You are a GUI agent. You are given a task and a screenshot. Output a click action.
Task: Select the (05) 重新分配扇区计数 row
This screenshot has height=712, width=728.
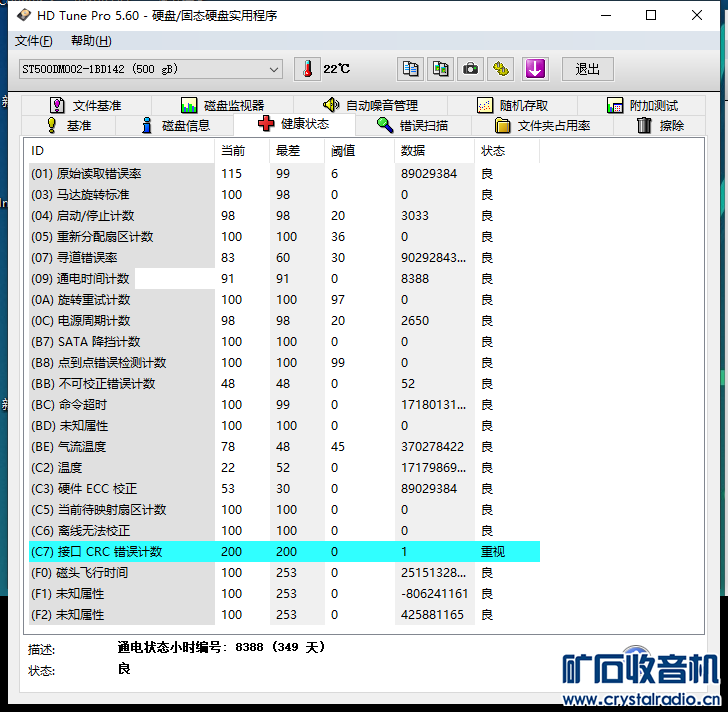pos(284,237)
